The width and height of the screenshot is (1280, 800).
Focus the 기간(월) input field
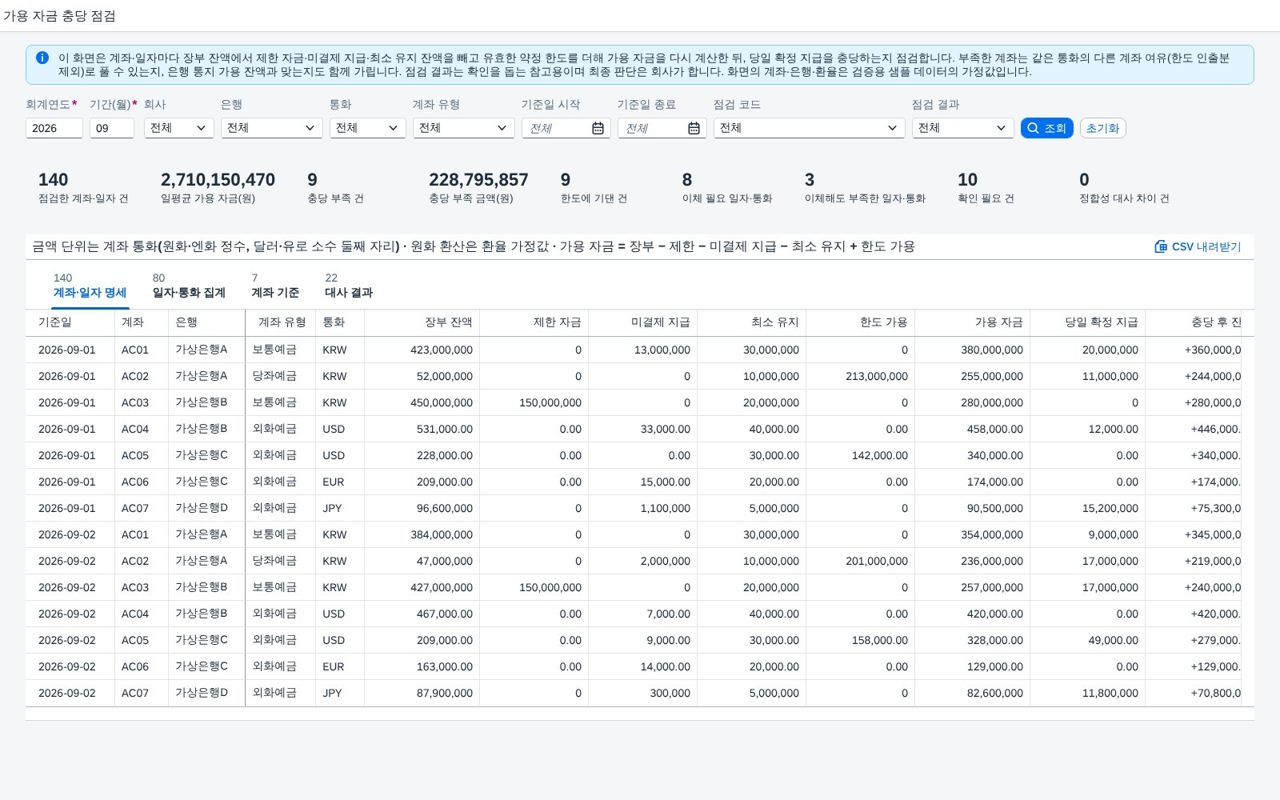(x=112, y=128)
